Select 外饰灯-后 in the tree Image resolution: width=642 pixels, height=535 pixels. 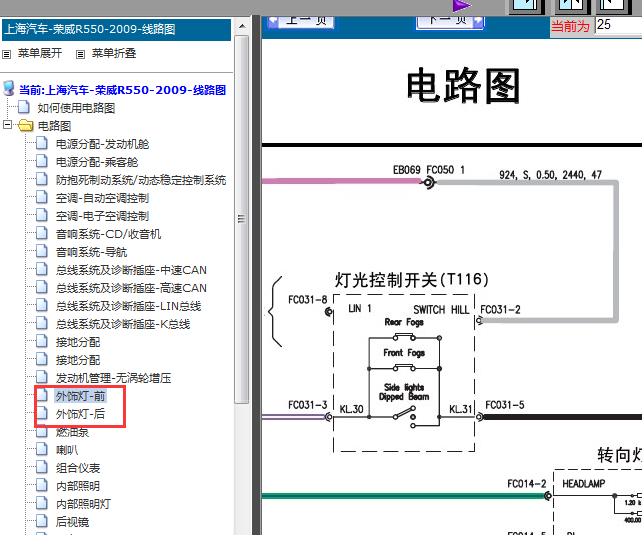80,414
